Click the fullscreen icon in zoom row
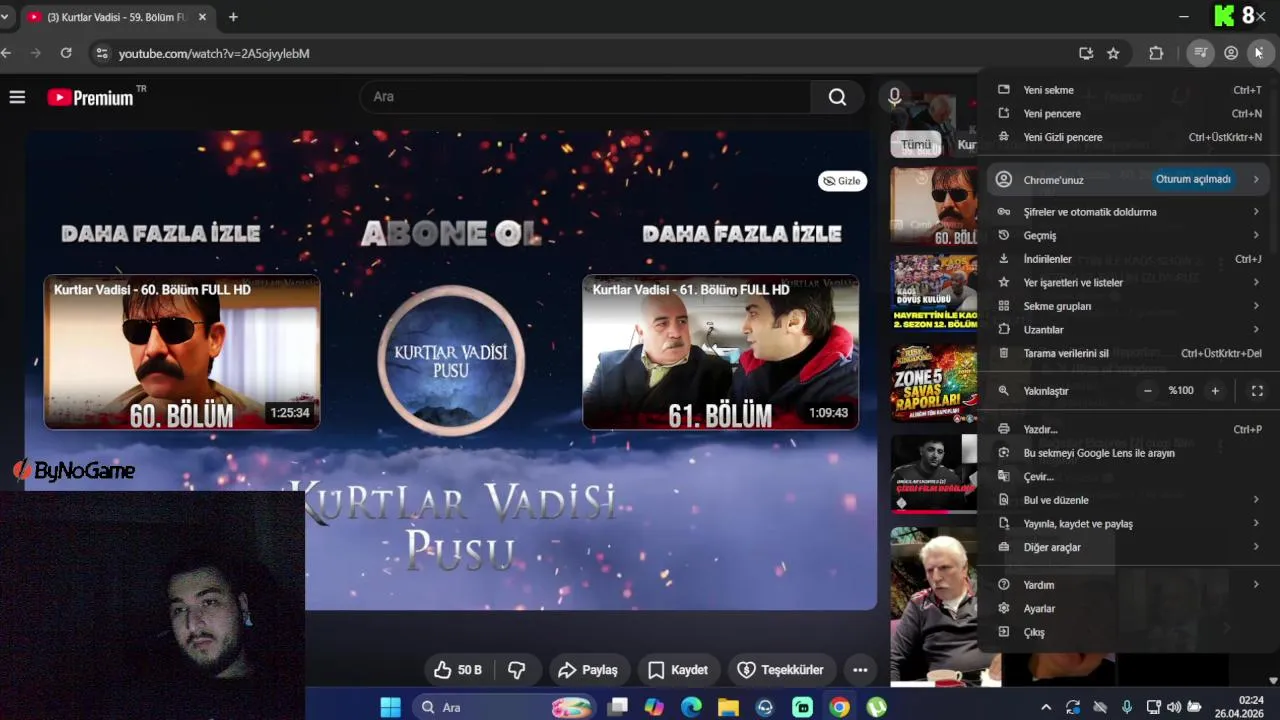1280x720 pixels. pos(1257,391)
